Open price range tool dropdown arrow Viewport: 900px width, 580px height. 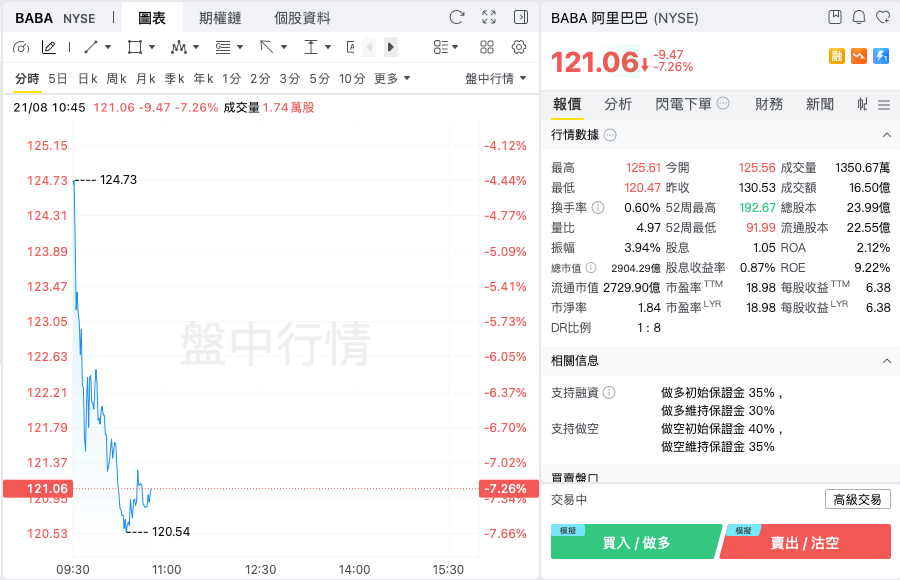click(328, 47)
